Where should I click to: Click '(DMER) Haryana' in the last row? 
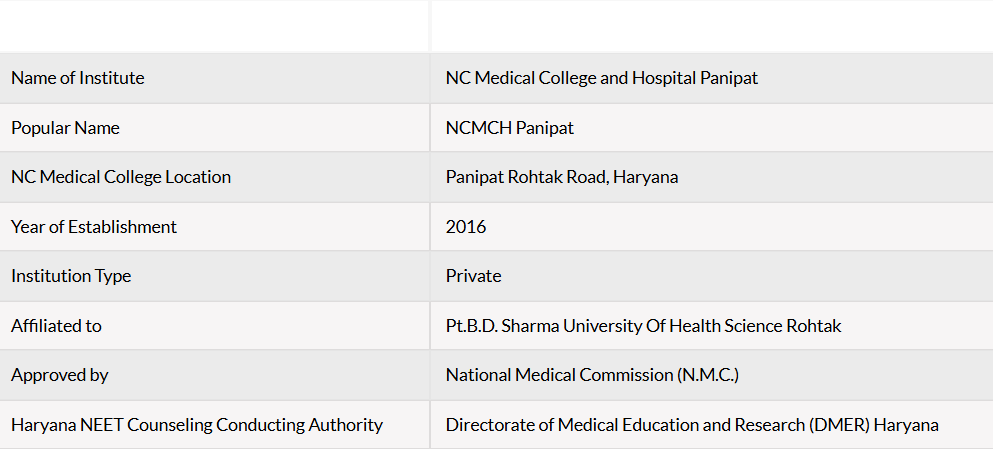click(x=873, y=425)
